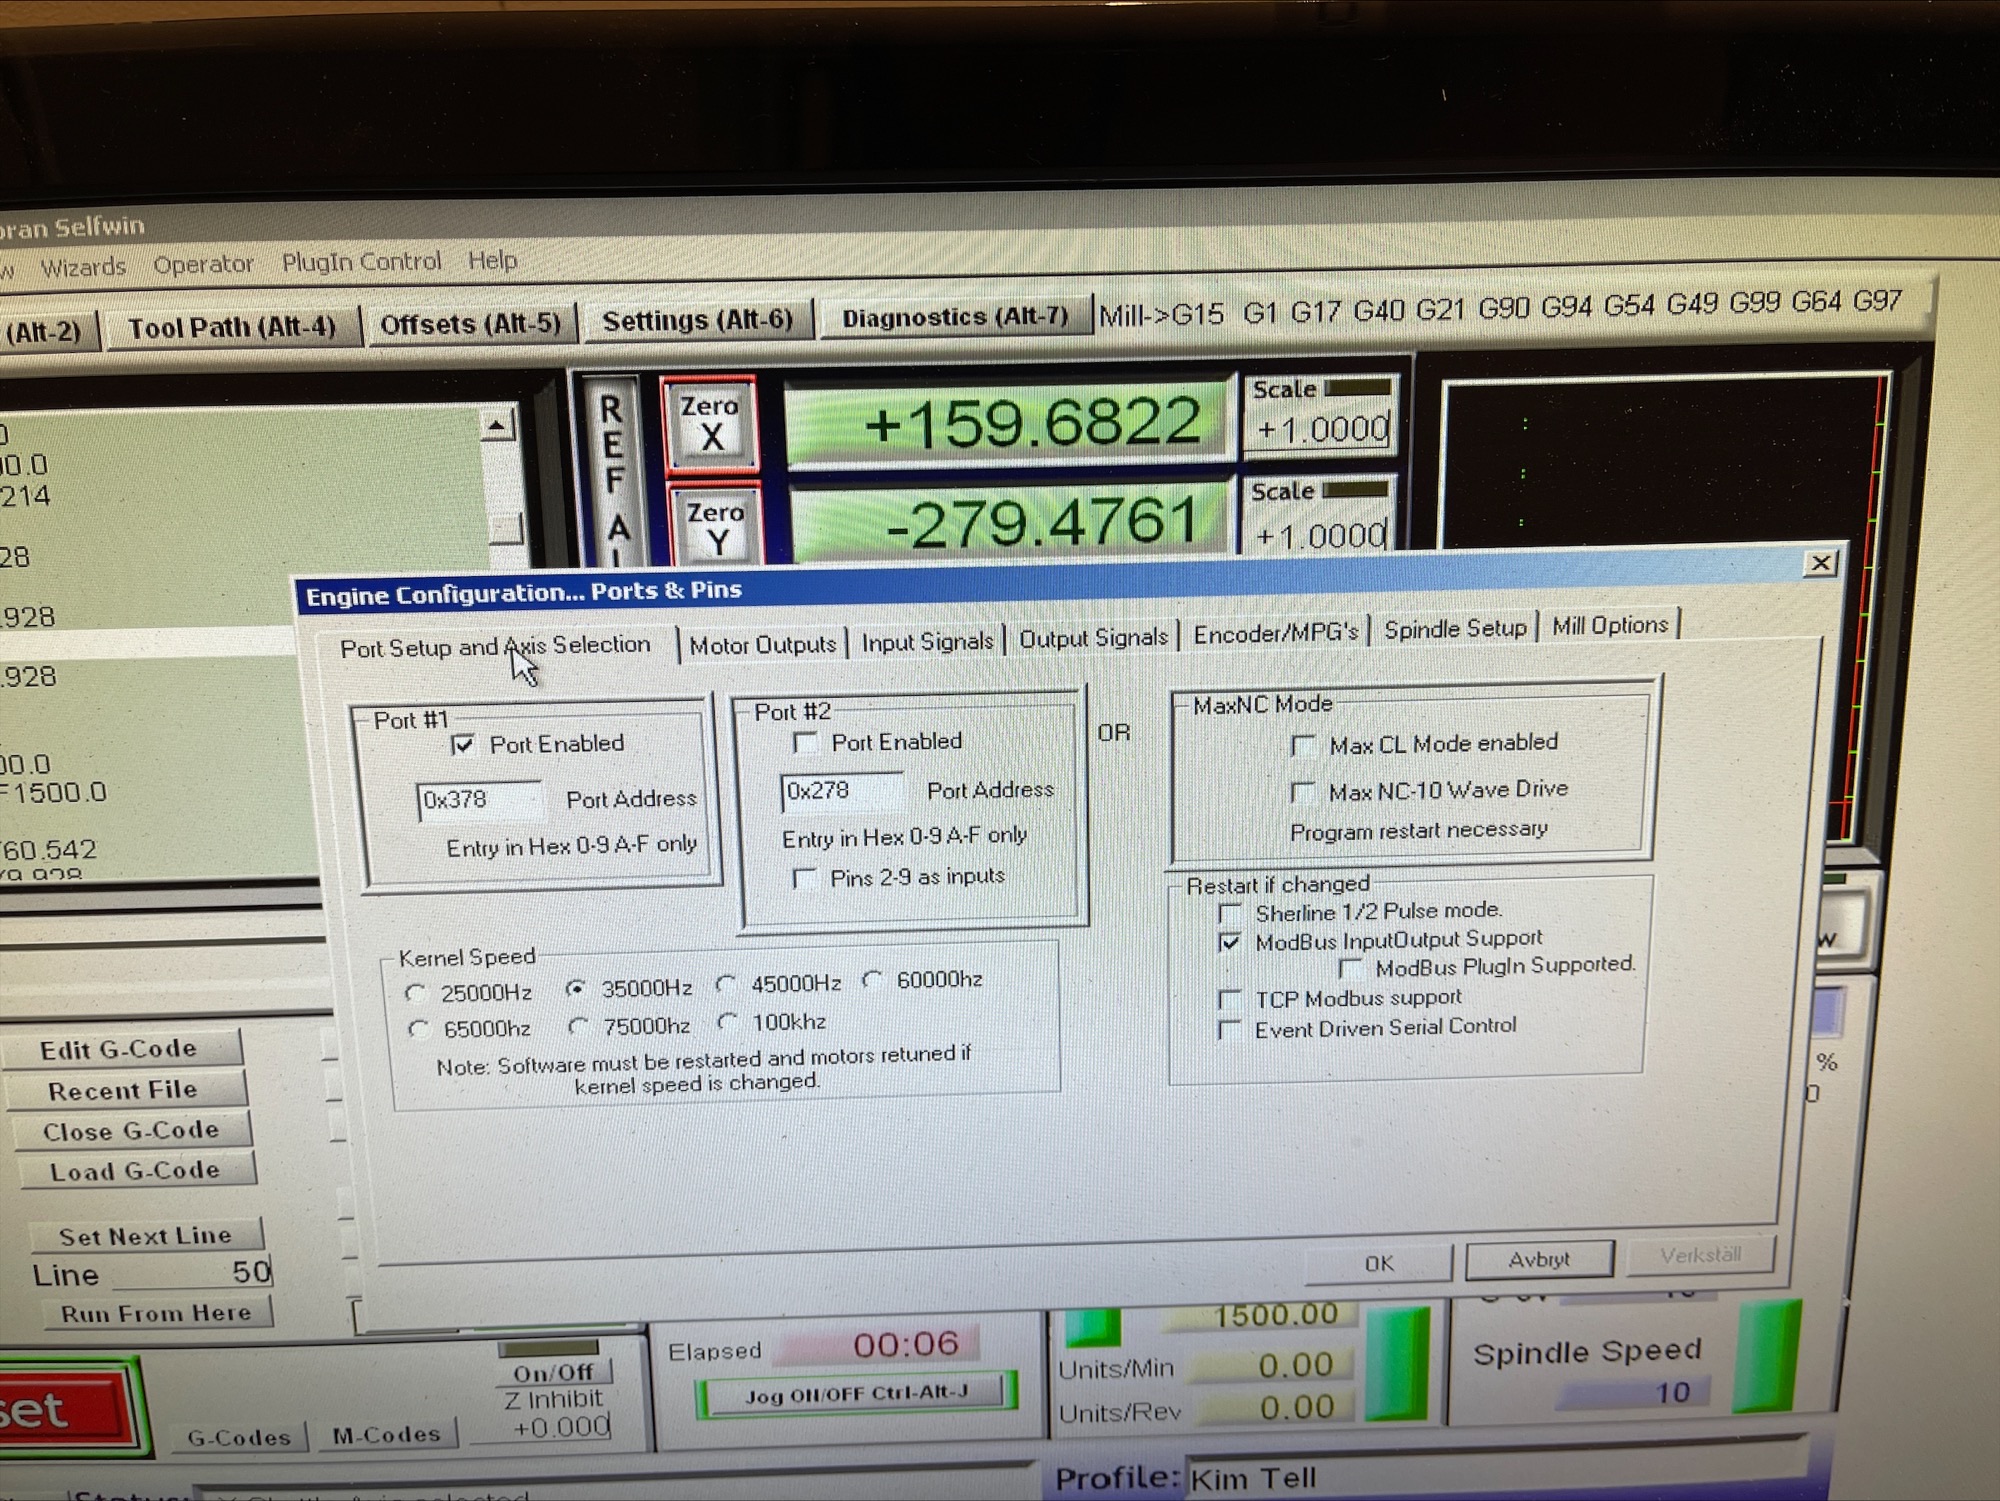Open the Diagnostics (Alt-7) screen tab
2000x1501 pixels.
point(954,318)
